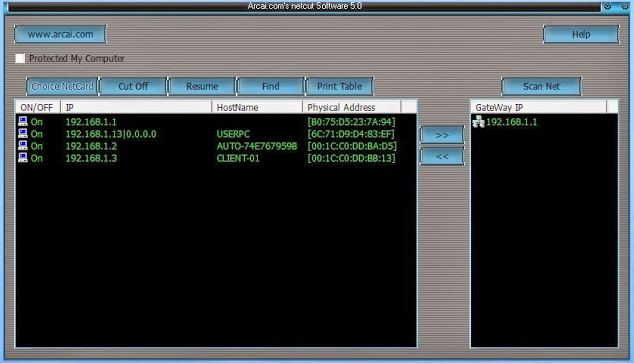The height and width of the screenshot is (363, 634).
Task: Click computer icon in the 192.168.1.1 row
Action: [x=23, y=121]
